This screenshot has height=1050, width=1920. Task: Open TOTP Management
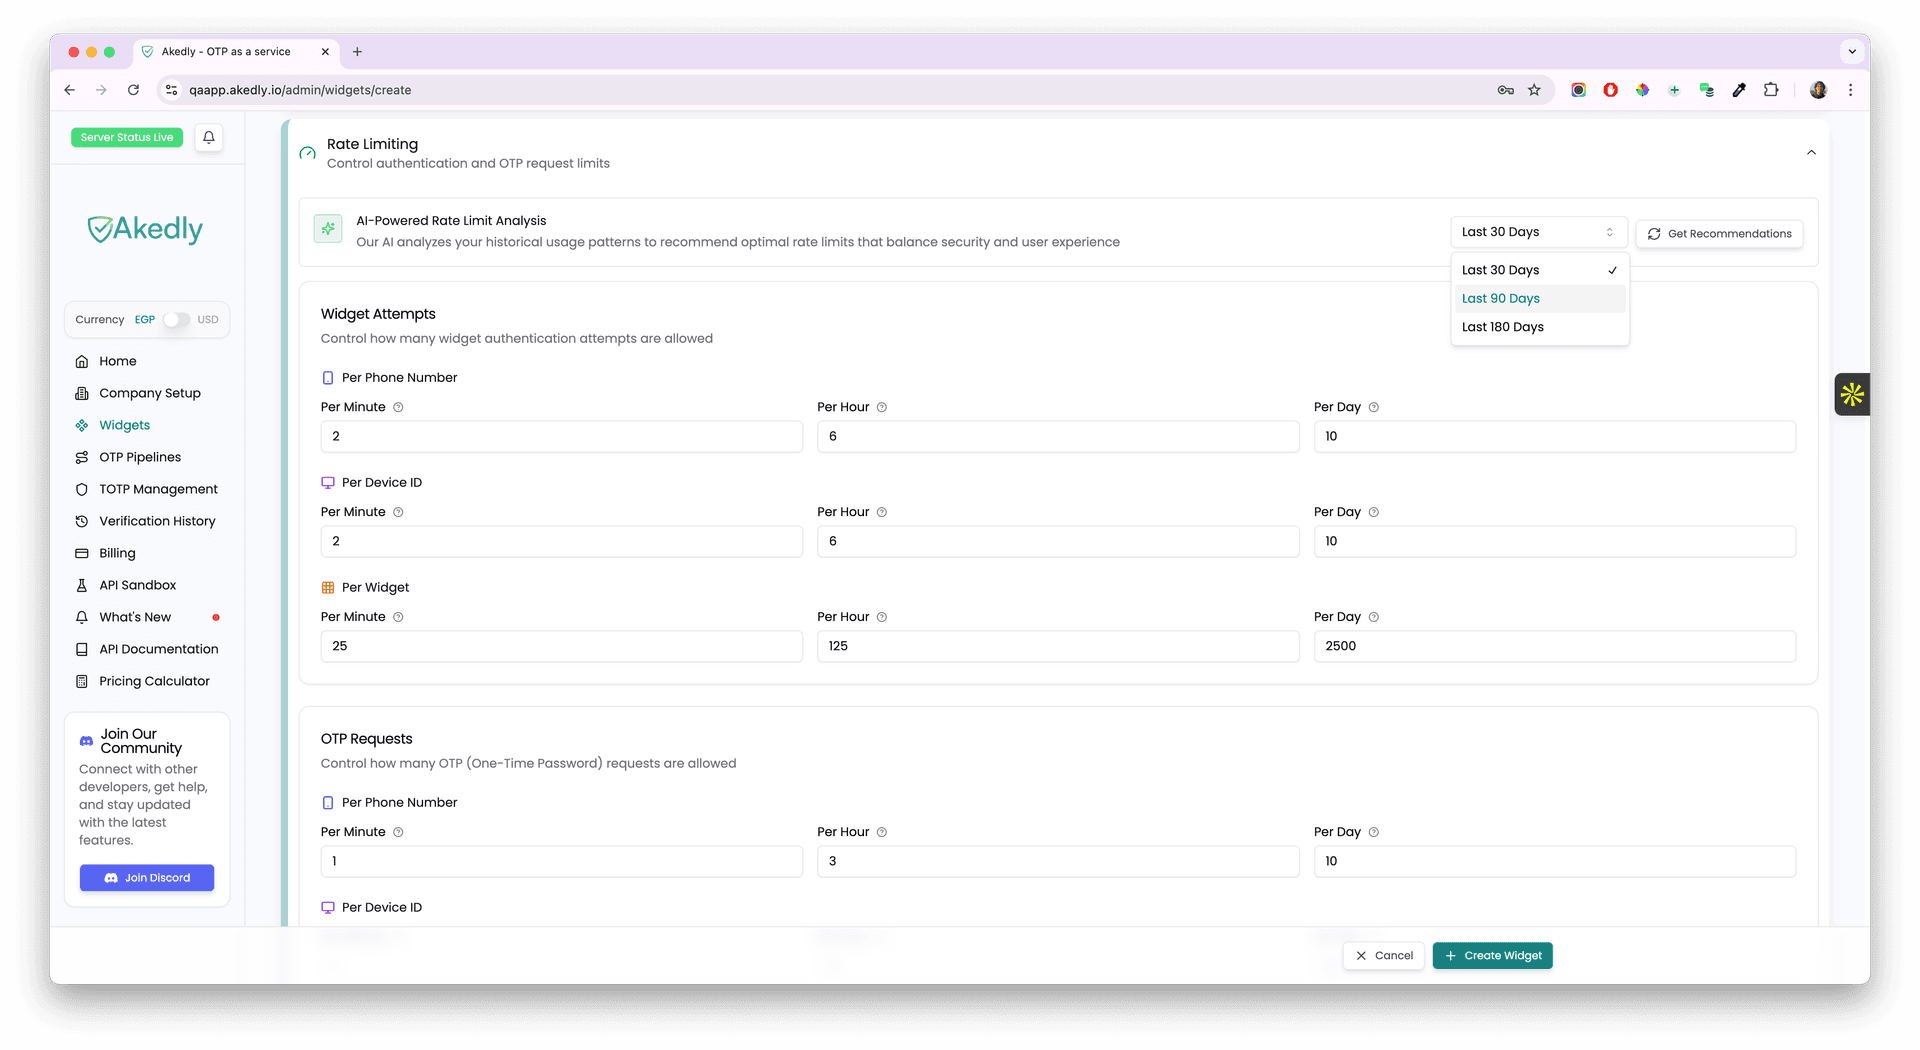click(158, 489)
